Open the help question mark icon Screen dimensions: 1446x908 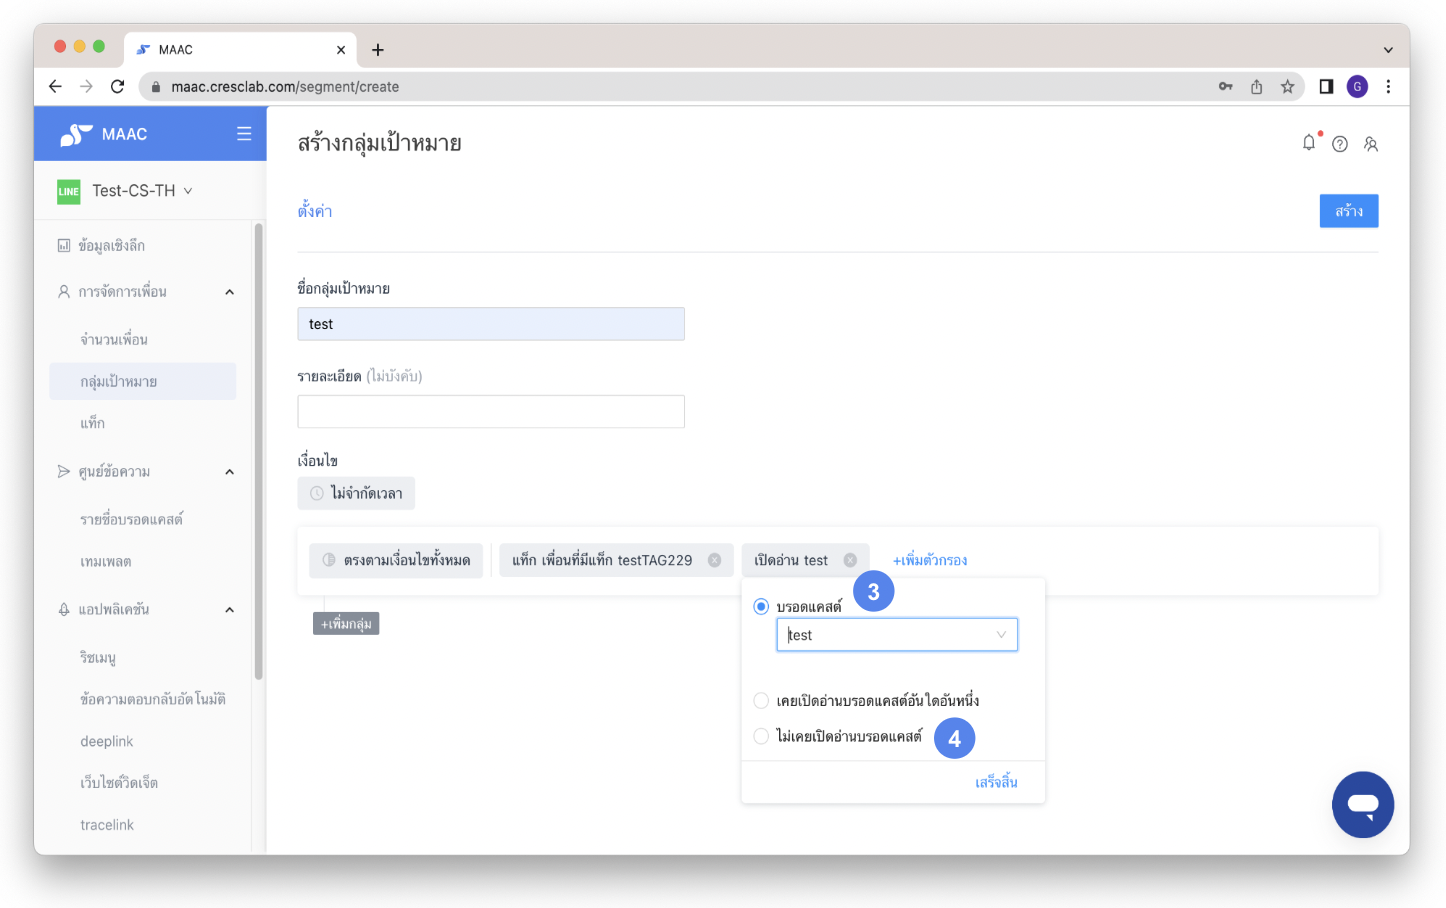[1340, 144]
